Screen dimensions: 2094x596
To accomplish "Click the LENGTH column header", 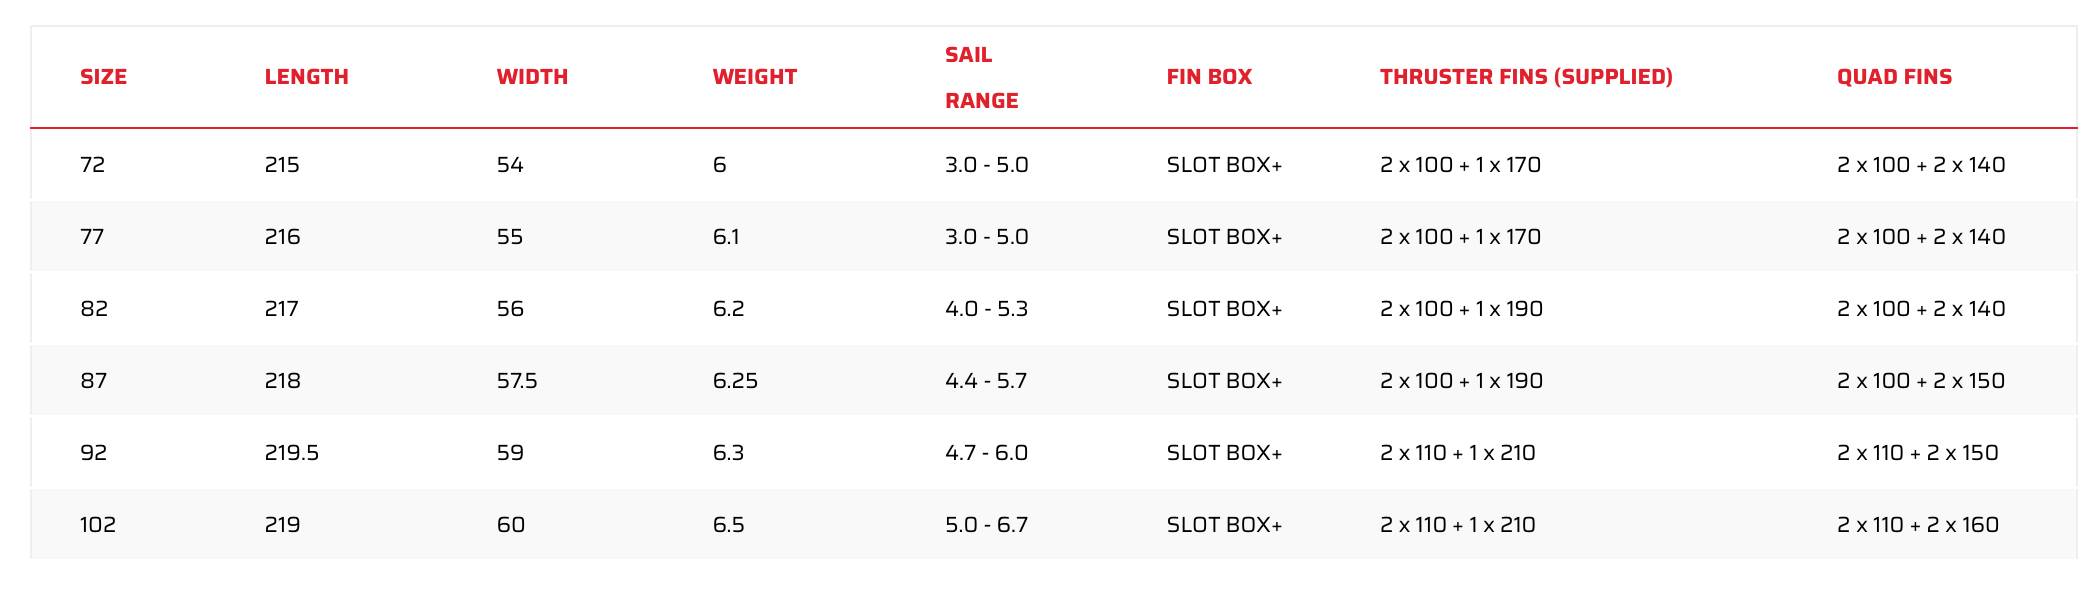I will (306, 77).
